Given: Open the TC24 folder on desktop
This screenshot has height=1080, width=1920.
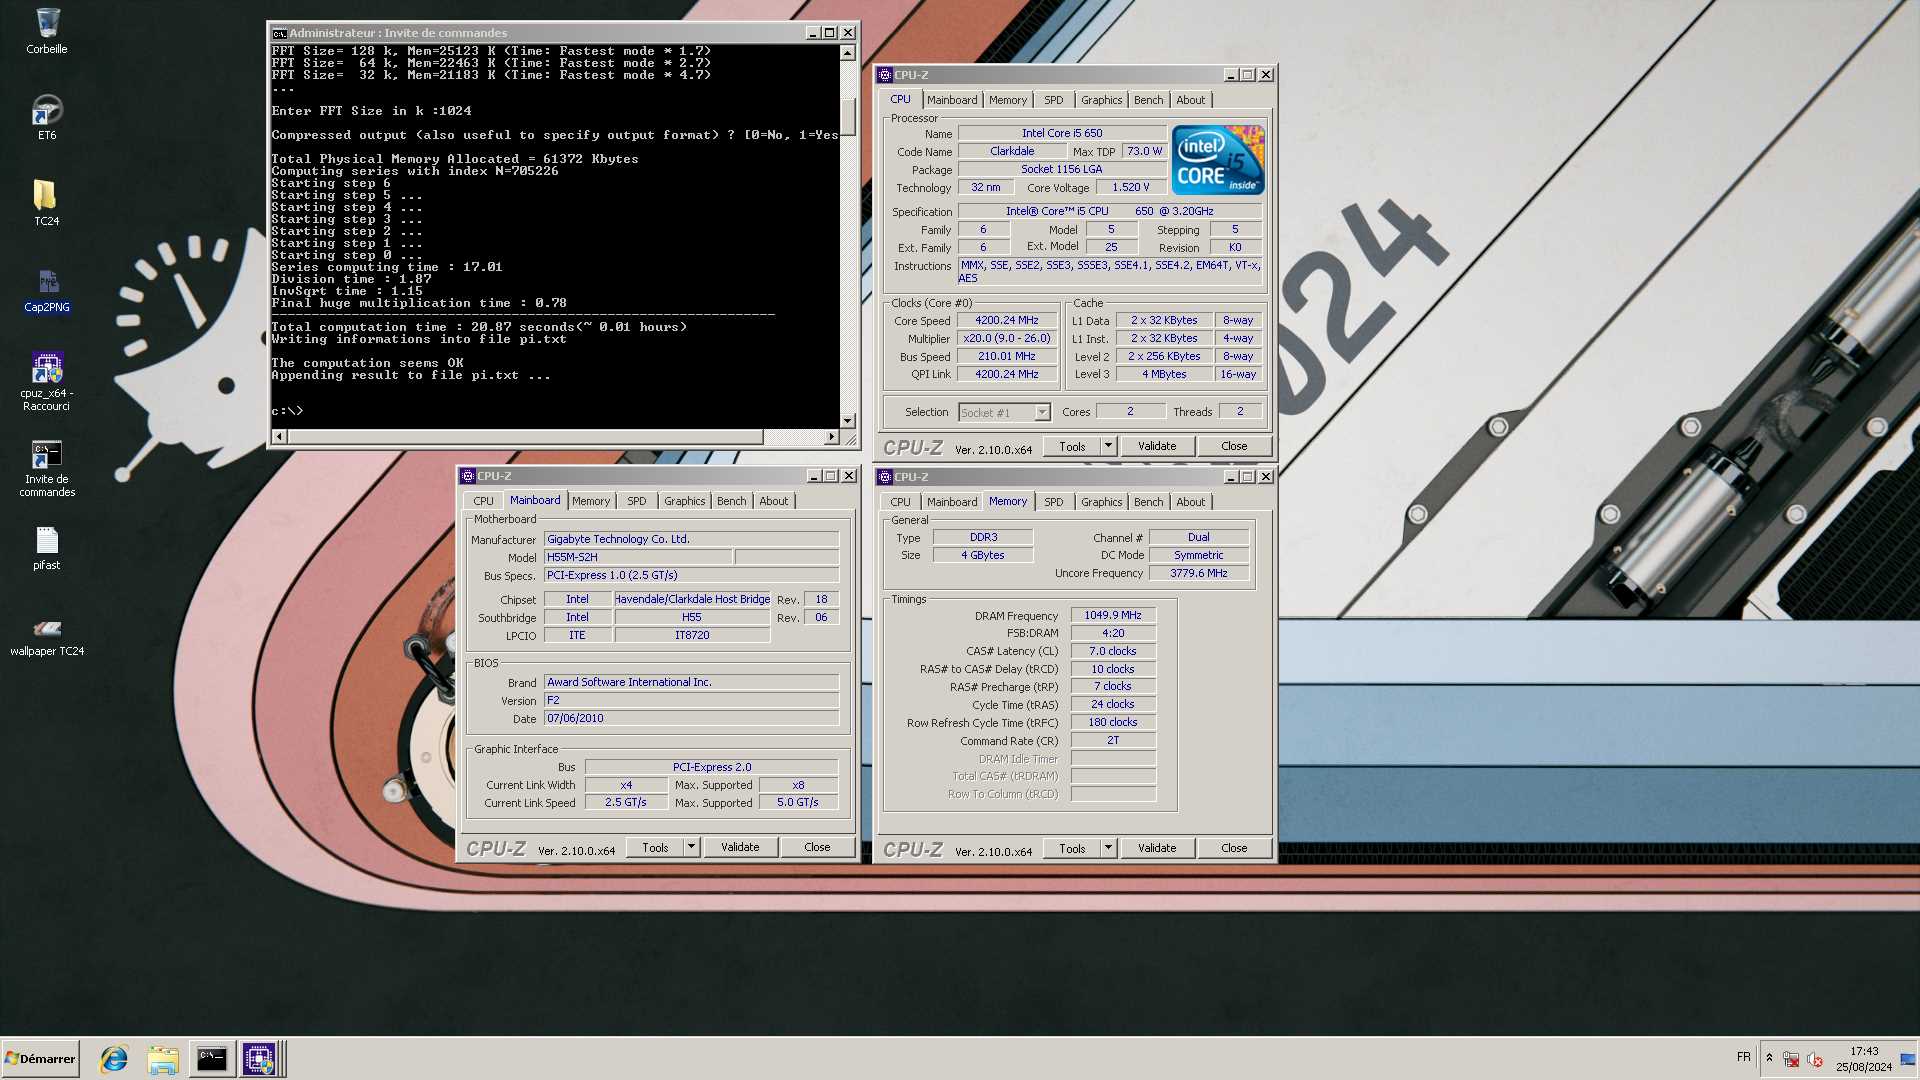Looking at the screenshot, I should pos(46,202).
